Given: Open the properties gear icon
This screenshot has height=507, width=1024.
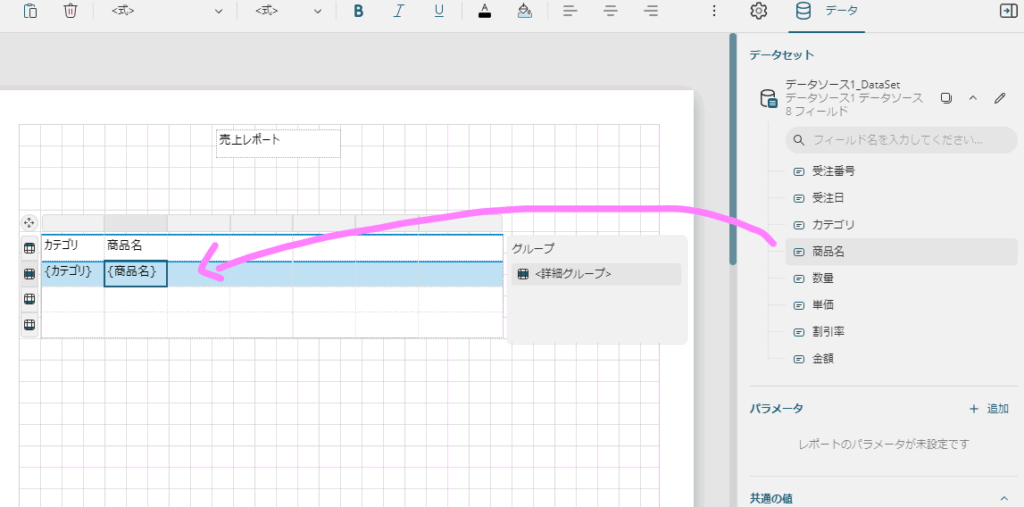Looking at the screenshot, I should (758, 11).
